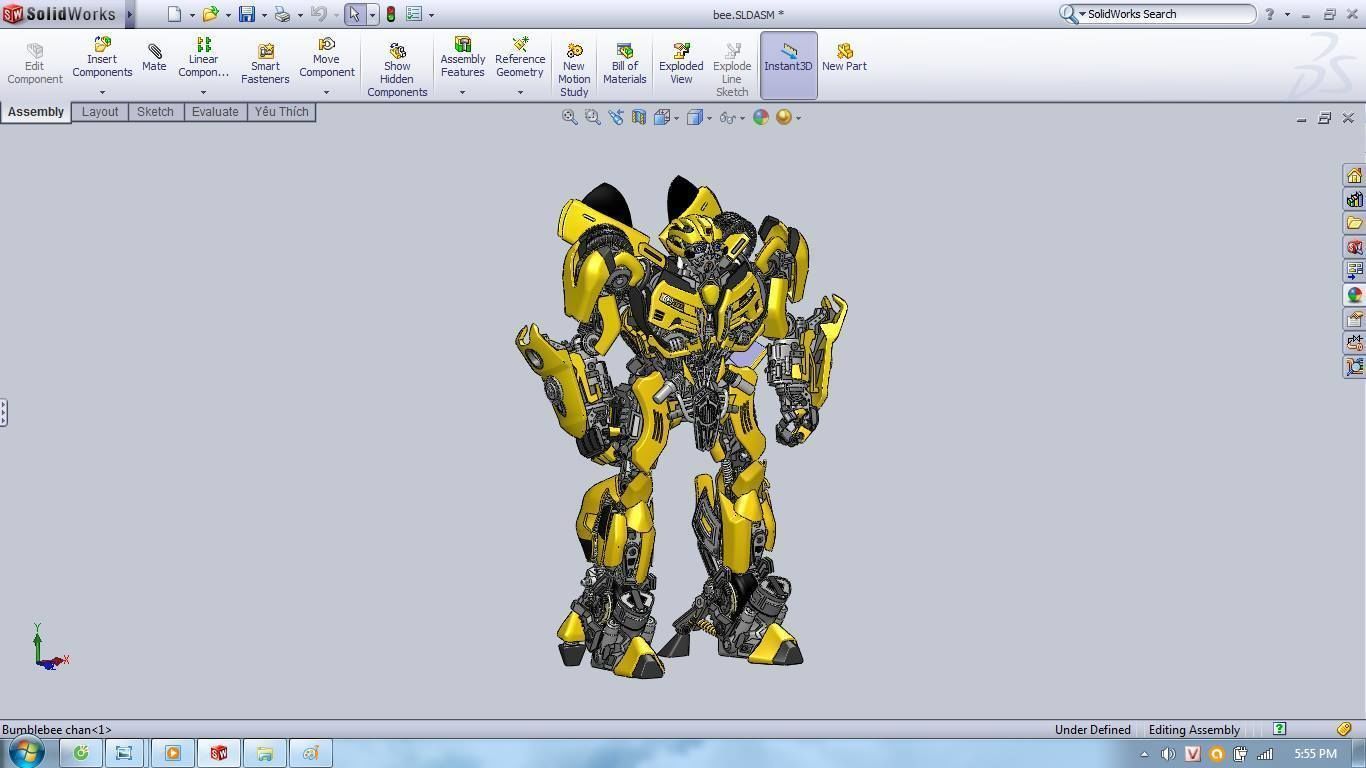Expand the SolidWorks menu flyout arrow
1366x768 pixels.
[x=130, y=14]
